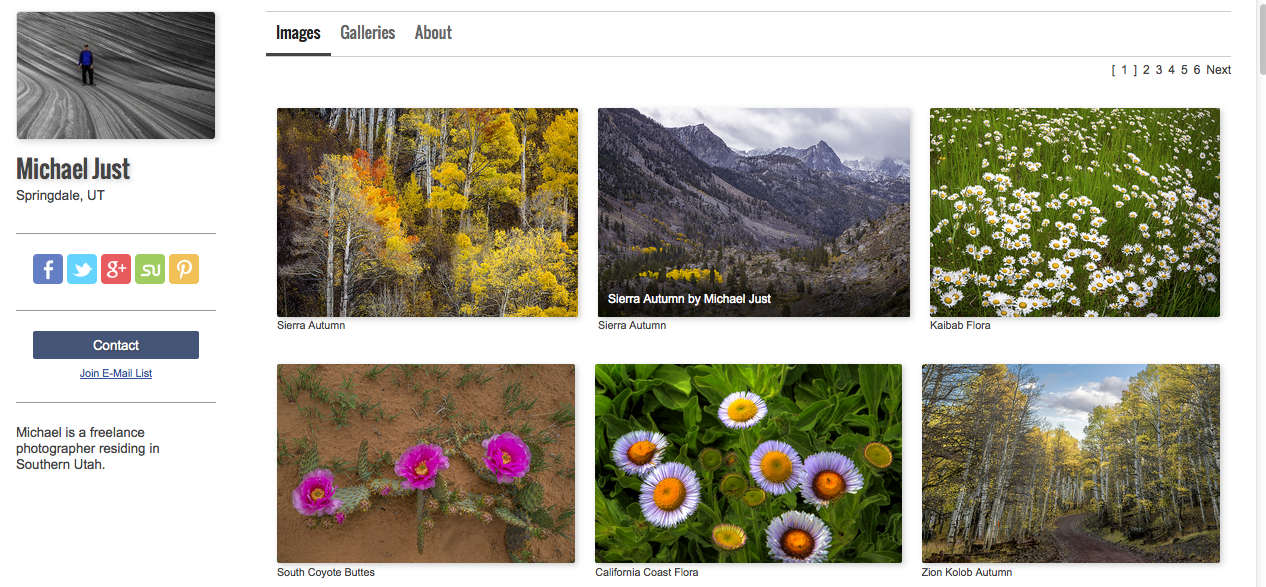The height and width of the screenshot is (587, 1266).
Task: Open the Kaibab Flora daisy photo
Action: 1074,212
